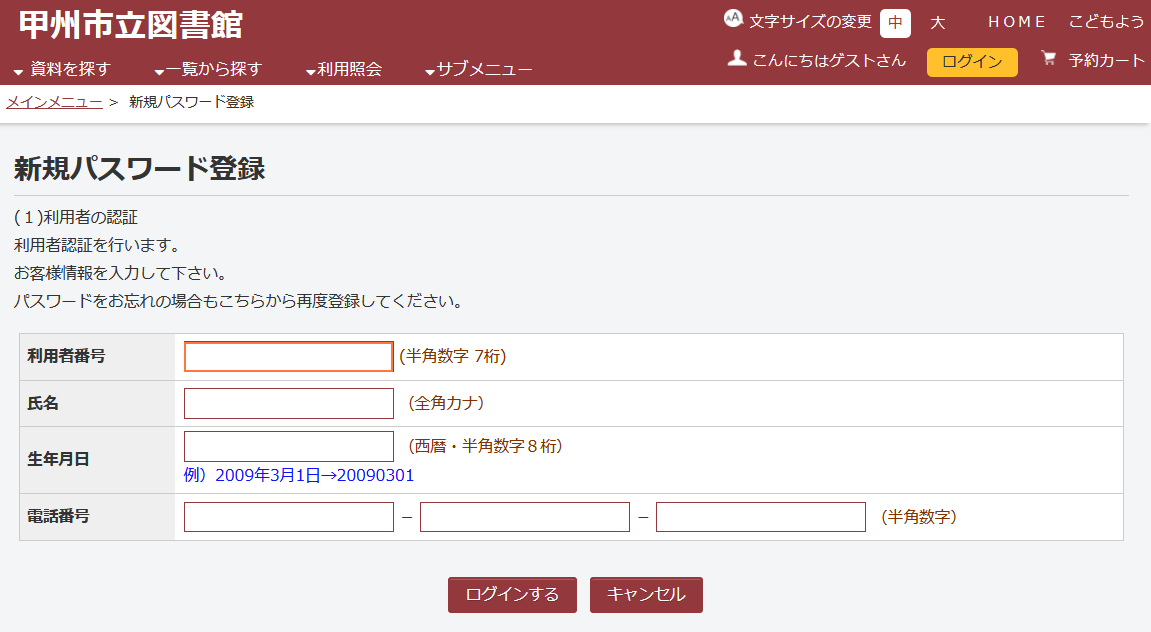The height and width of the screenshot is (632, 1151).
Task: Click the 文字サイズの変更 label
Action: tap(810, 22)
